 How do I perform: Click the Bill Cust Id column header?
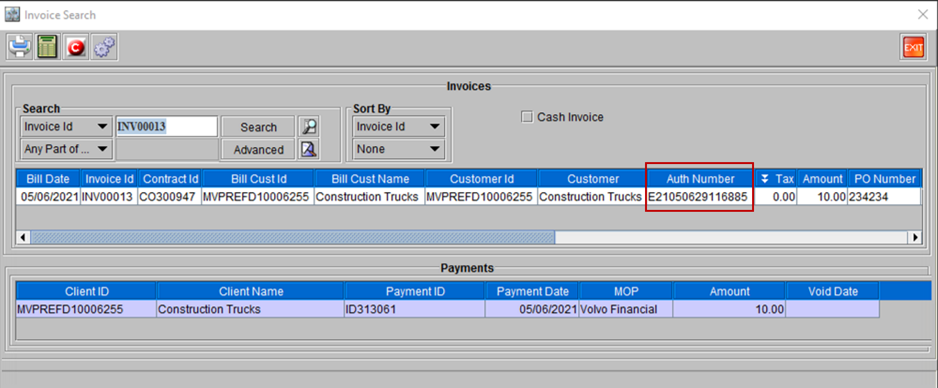[258, 179]
